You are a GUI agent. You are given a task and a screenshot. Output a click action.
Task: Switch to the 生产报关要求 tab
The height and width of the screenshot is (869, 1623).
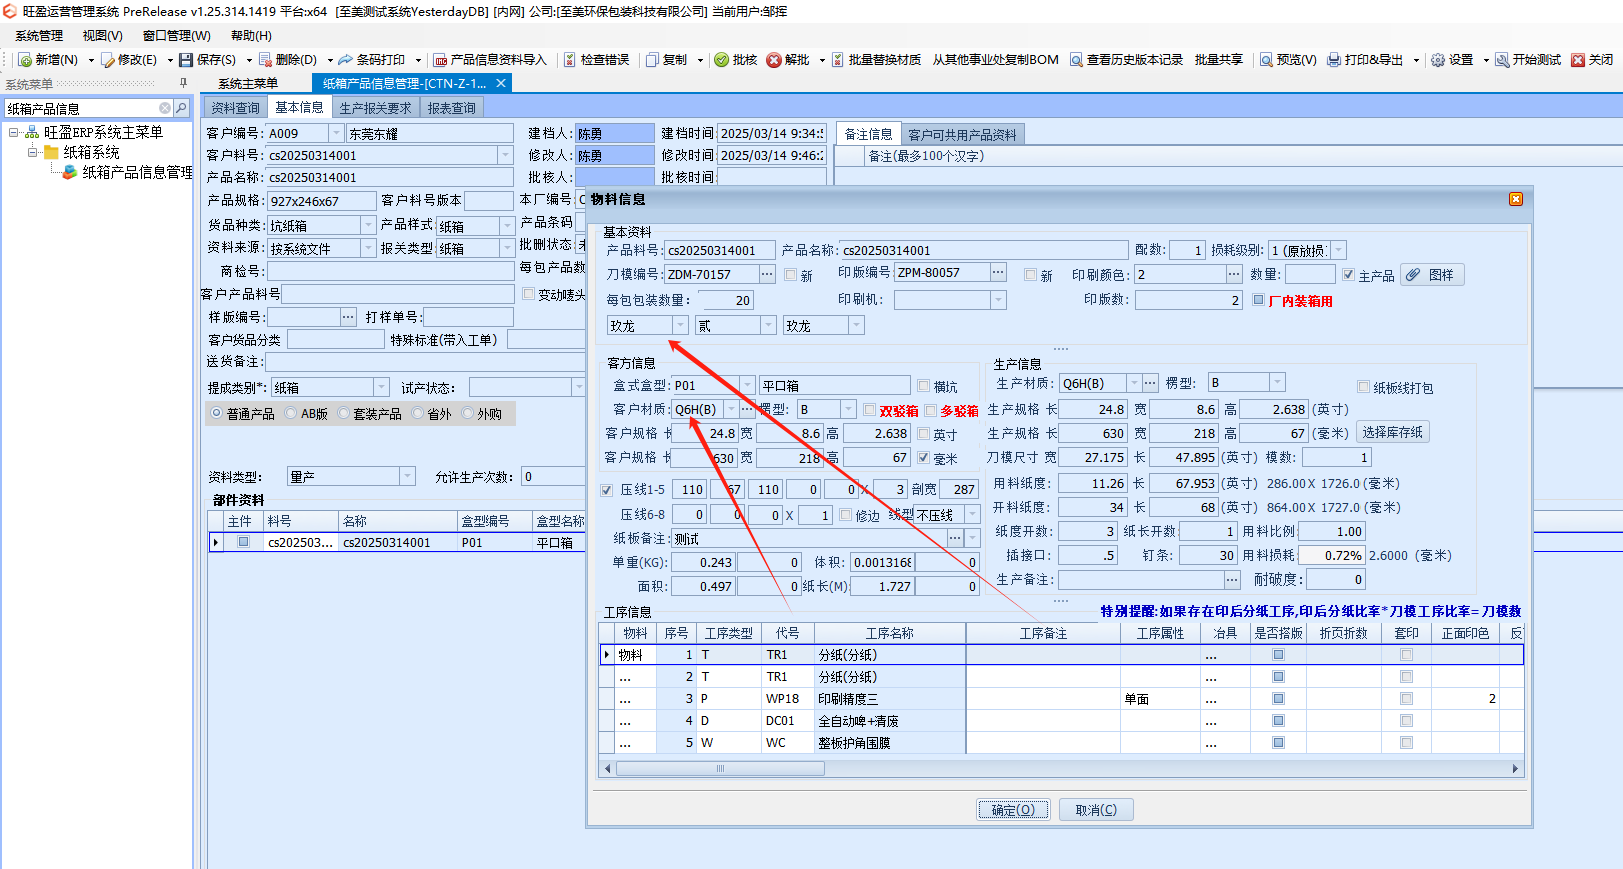375,108
